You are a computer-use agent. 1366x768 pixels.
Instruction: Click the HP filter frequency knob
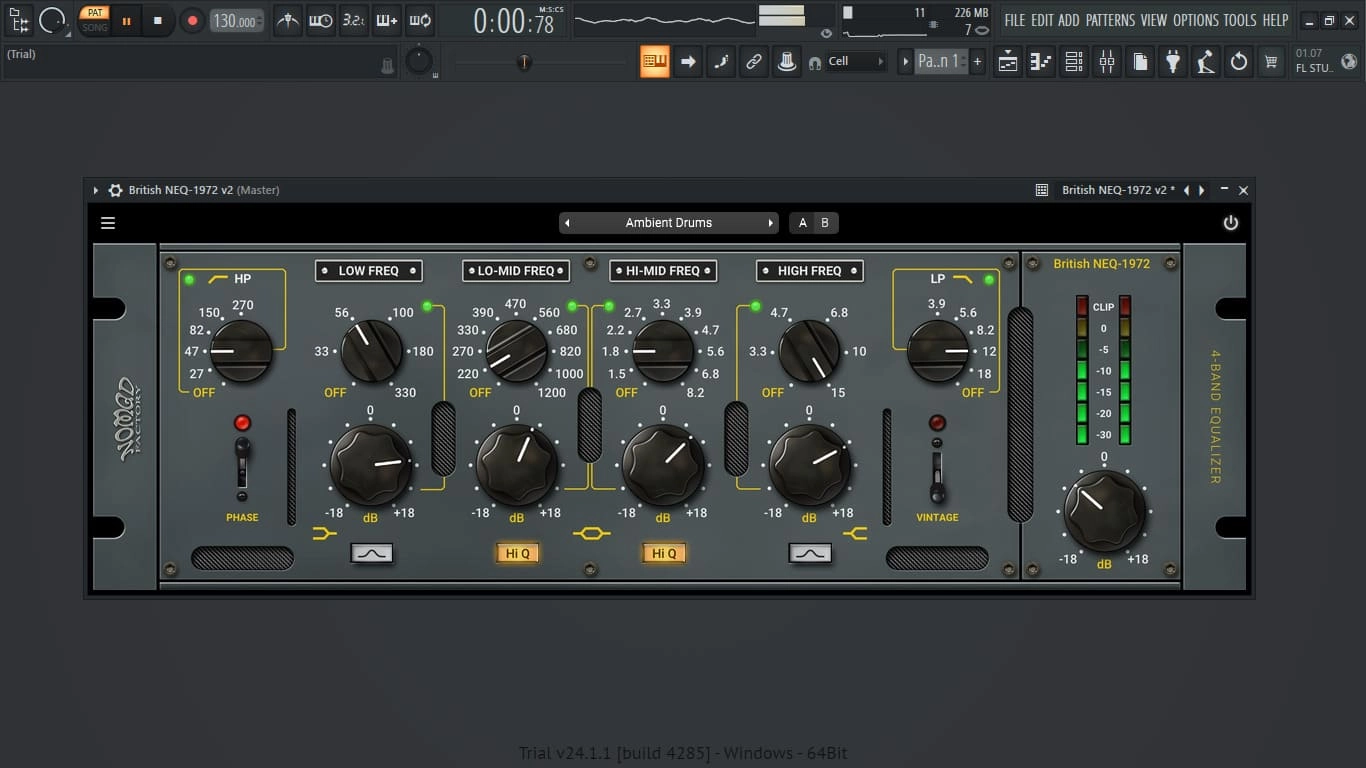pos(242,351)
